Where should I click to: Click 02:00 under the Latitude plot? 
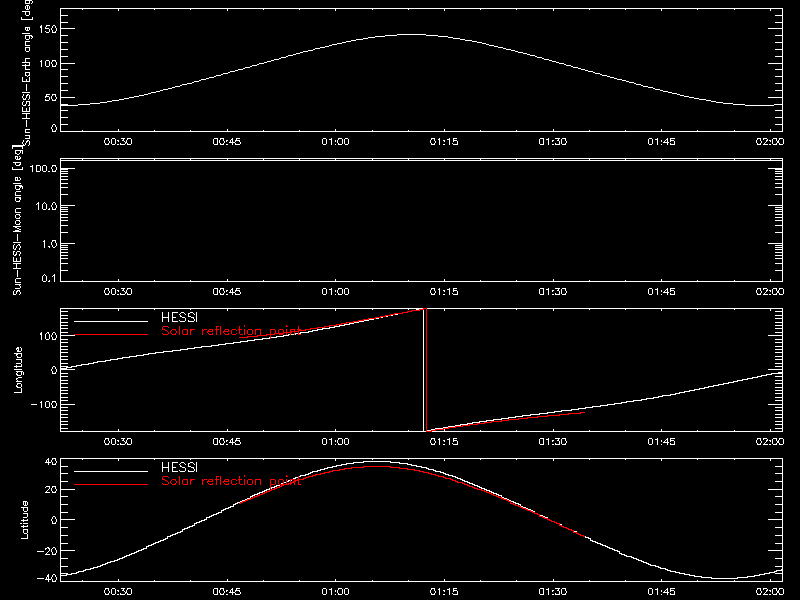[x=769, y=592]
